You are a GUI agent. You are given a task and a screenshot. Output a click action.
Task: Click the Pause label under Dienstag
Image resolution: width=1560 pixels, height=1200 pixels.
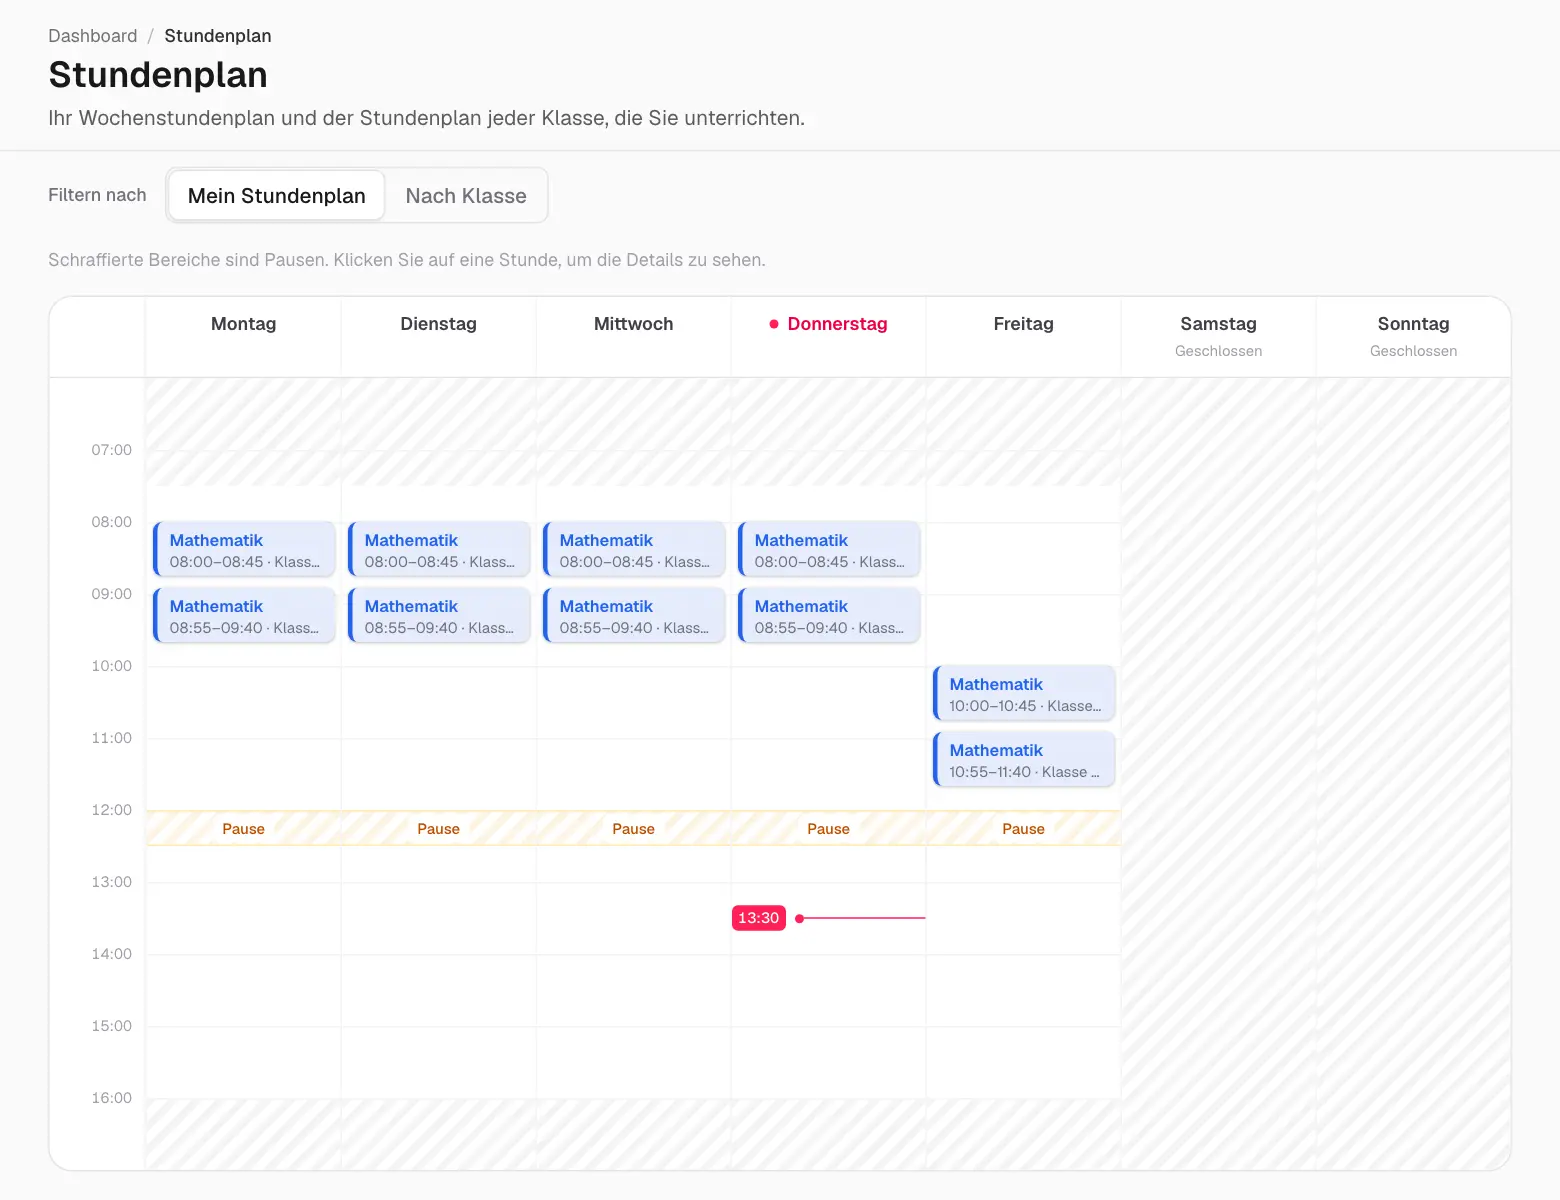pos(439,829)
